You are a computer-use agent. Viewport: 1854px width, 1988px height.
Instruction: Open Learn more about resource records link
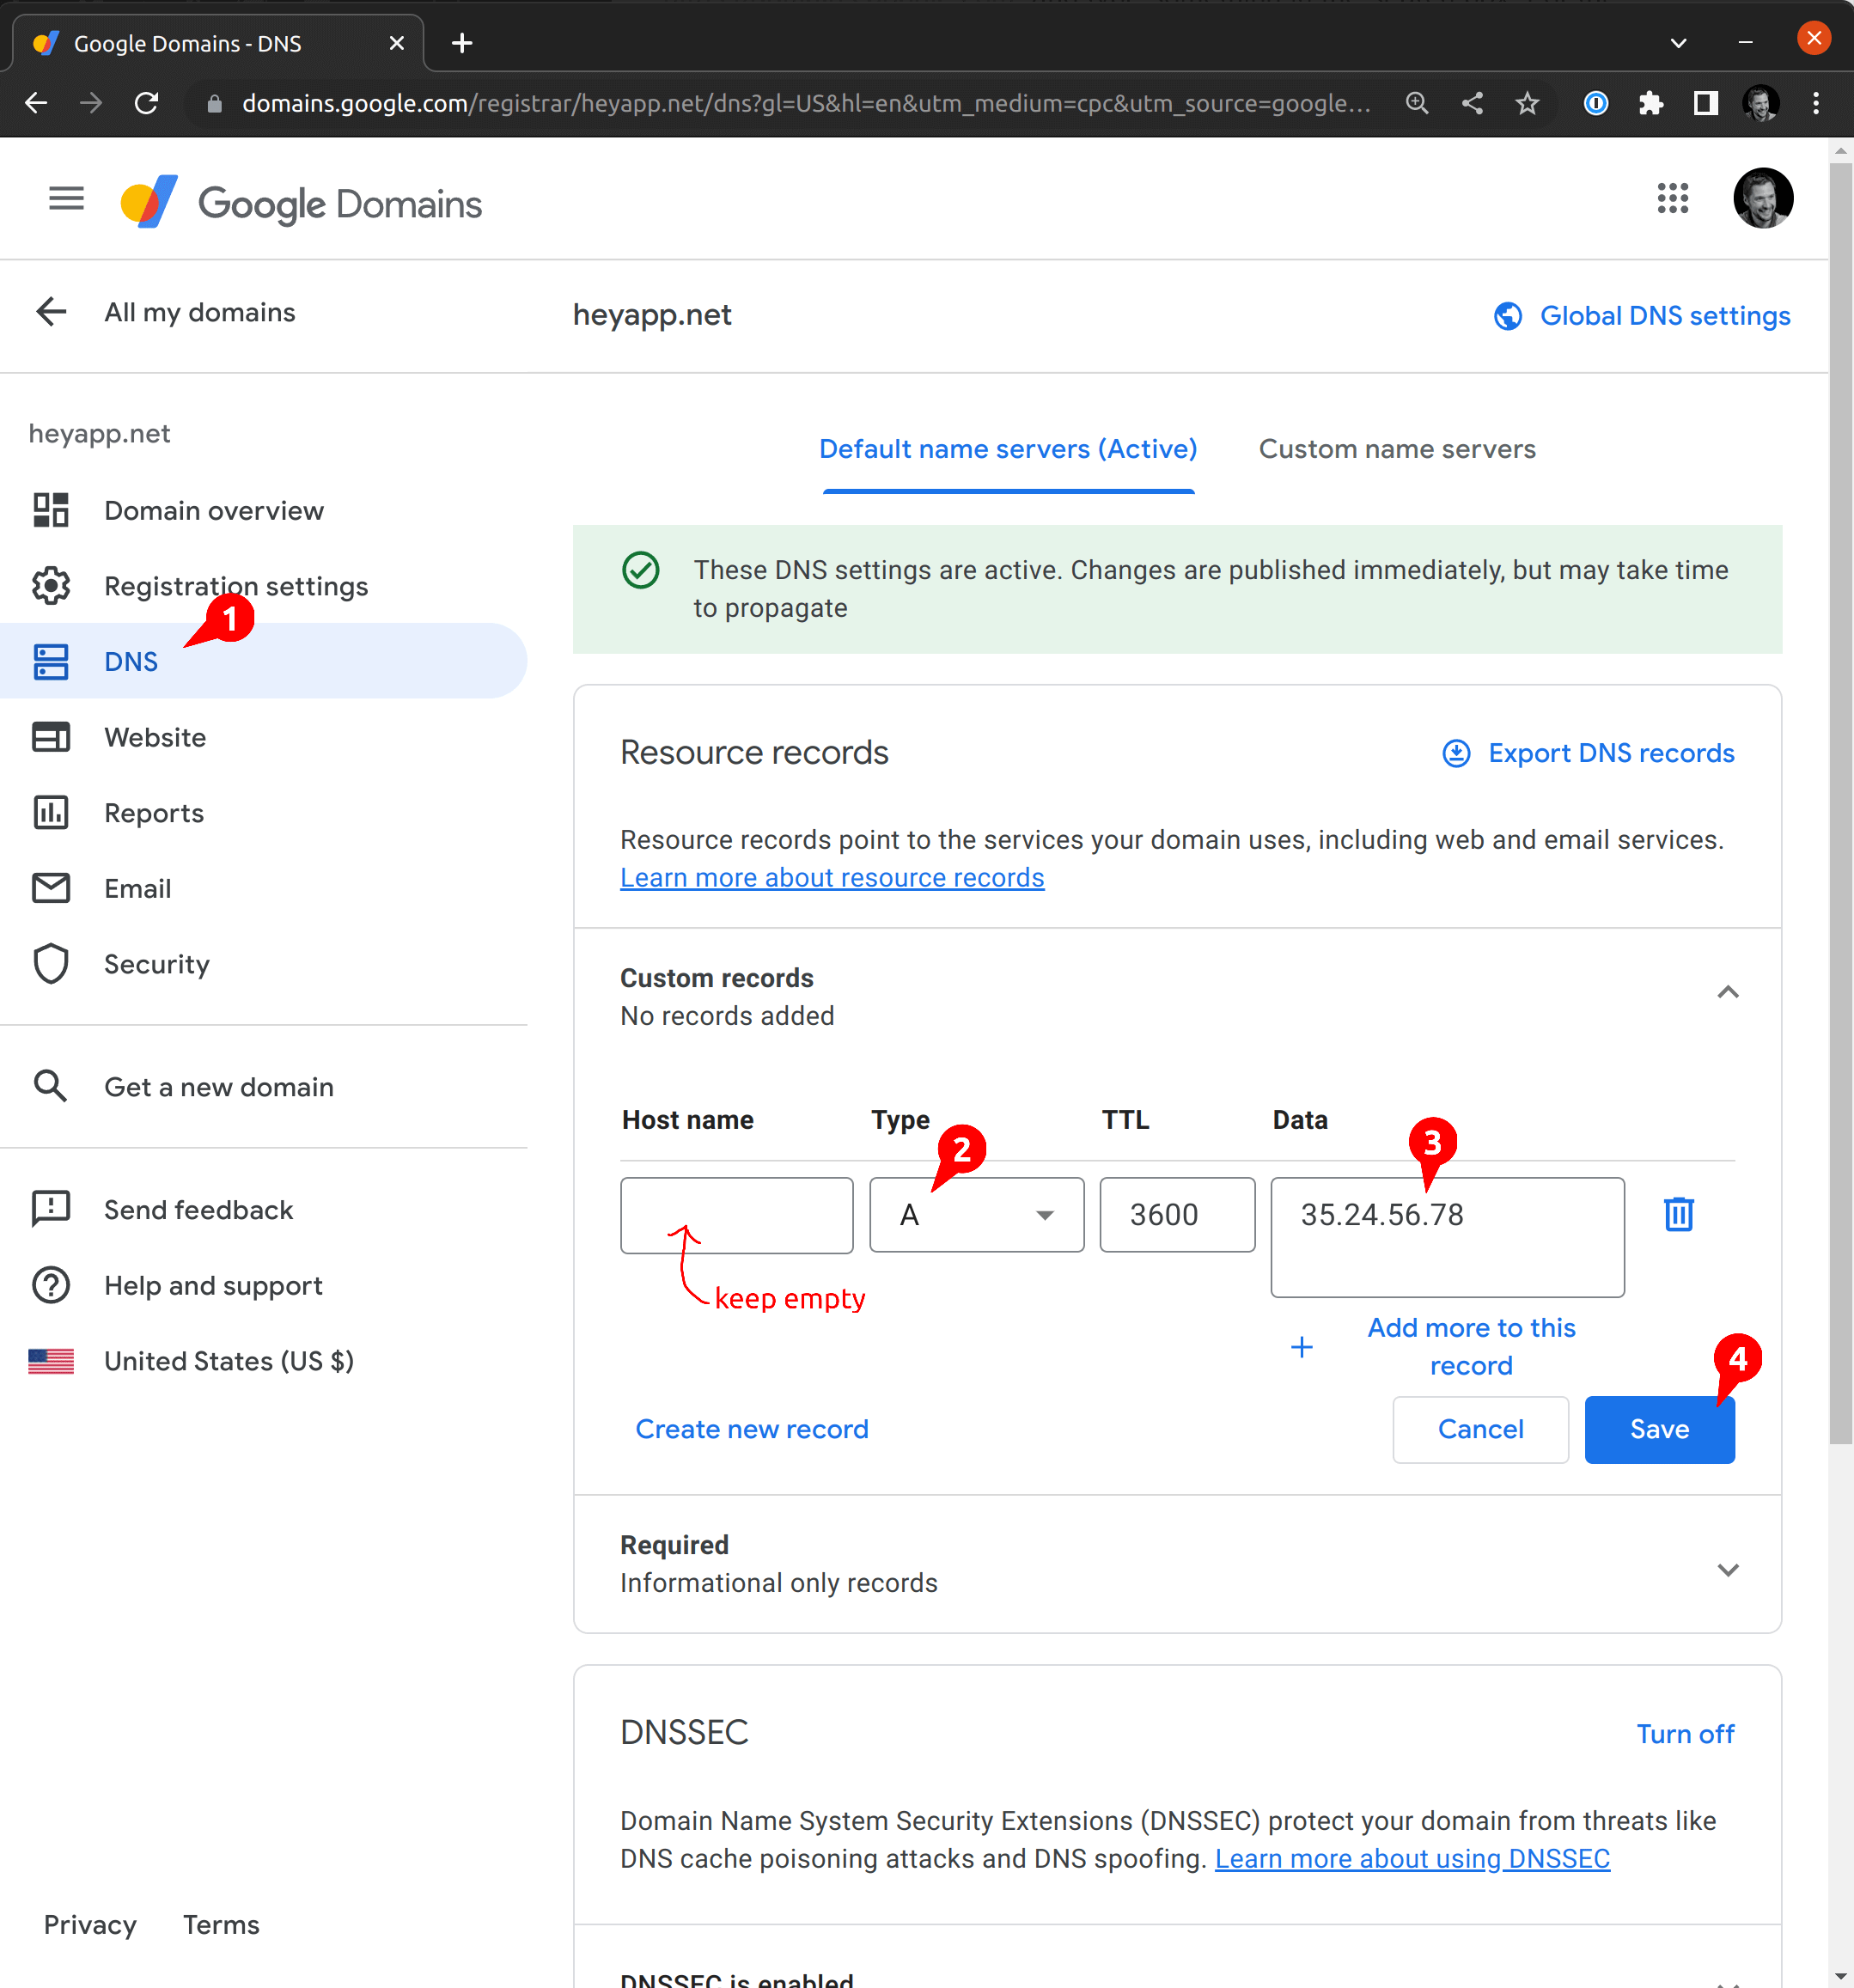[832, 877]
